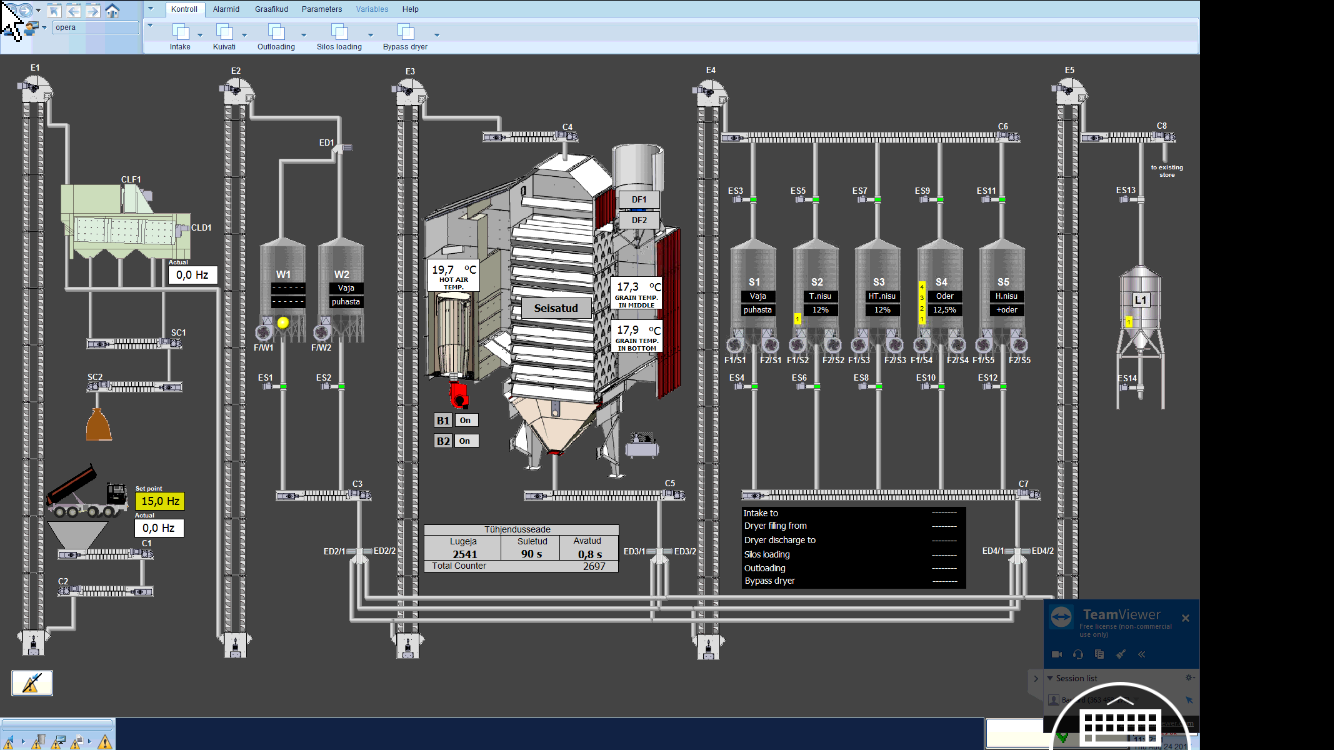
Task: Open TeamViewer video camera icon
Action: [1057, 654]
